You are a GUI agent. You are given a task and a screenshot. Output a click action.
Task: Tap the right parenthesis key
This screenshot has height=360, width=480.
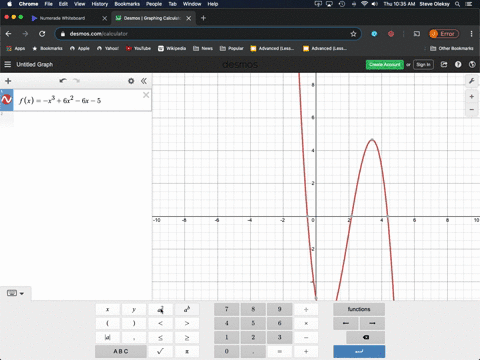134,323
